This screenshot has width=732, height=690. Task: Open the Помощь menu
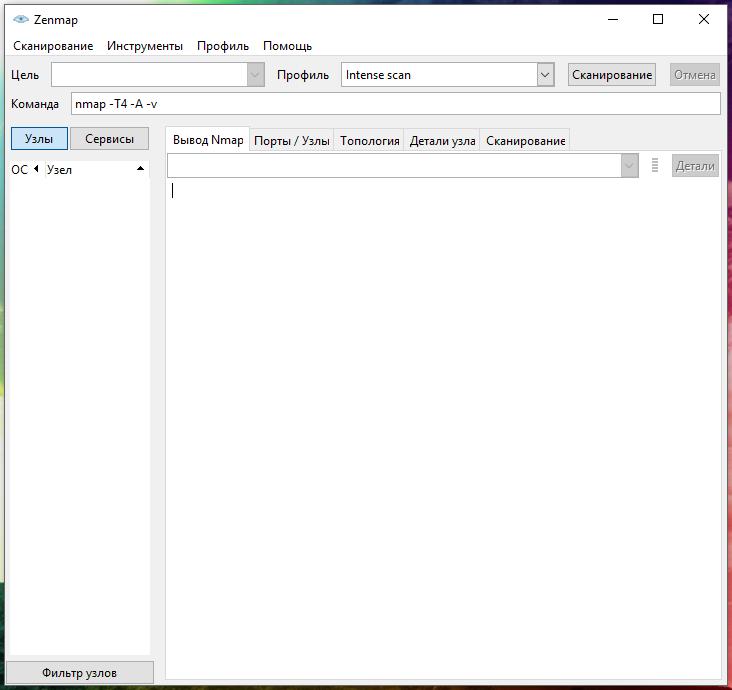pyautogui.click(x=287, y=46)
